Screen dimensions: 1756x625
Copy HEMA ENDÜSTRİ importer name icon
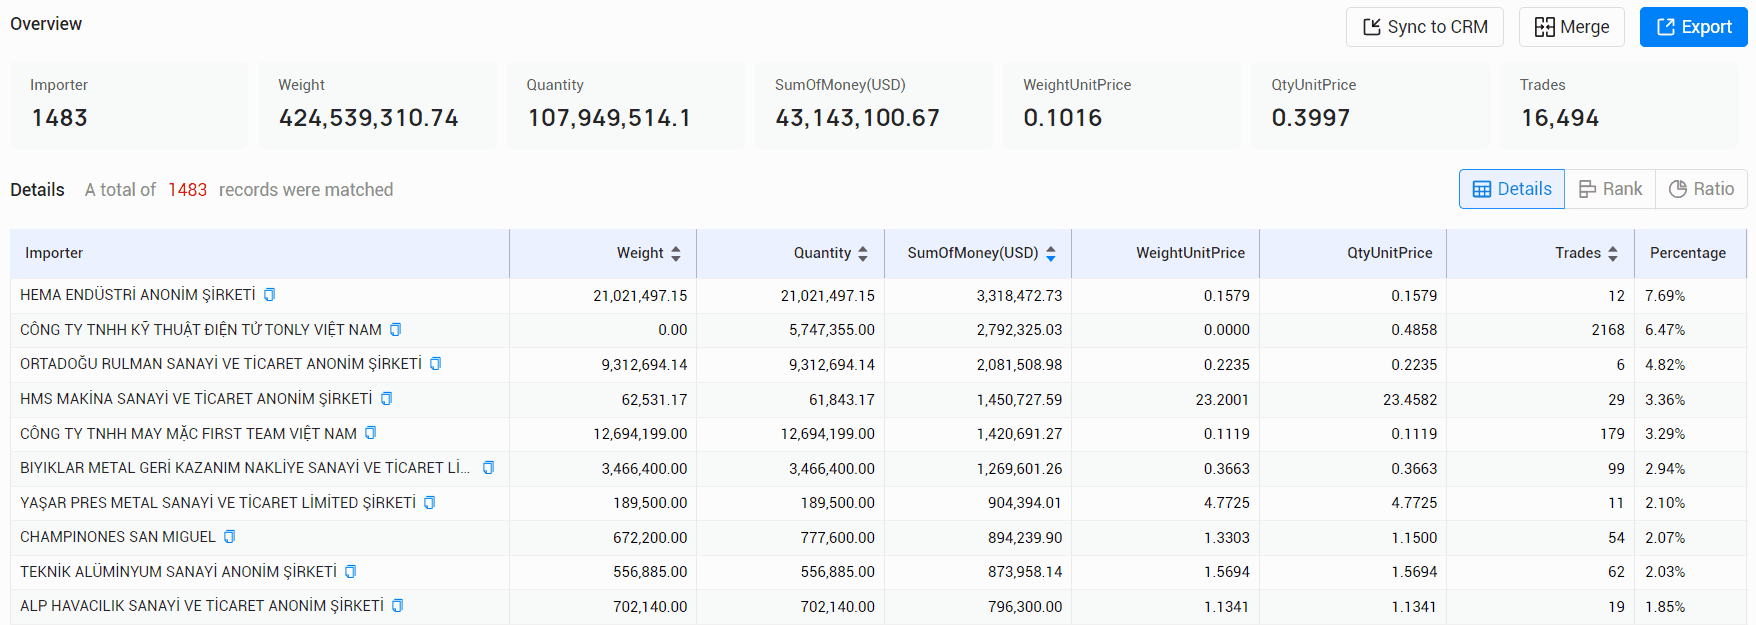269,295
